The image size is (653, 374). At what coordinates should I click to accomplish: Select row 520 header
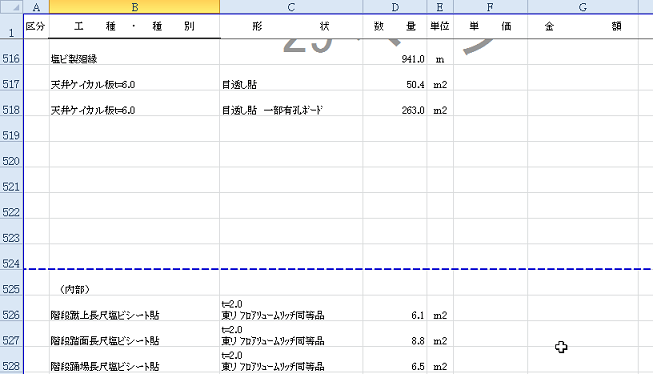point(11,155)
